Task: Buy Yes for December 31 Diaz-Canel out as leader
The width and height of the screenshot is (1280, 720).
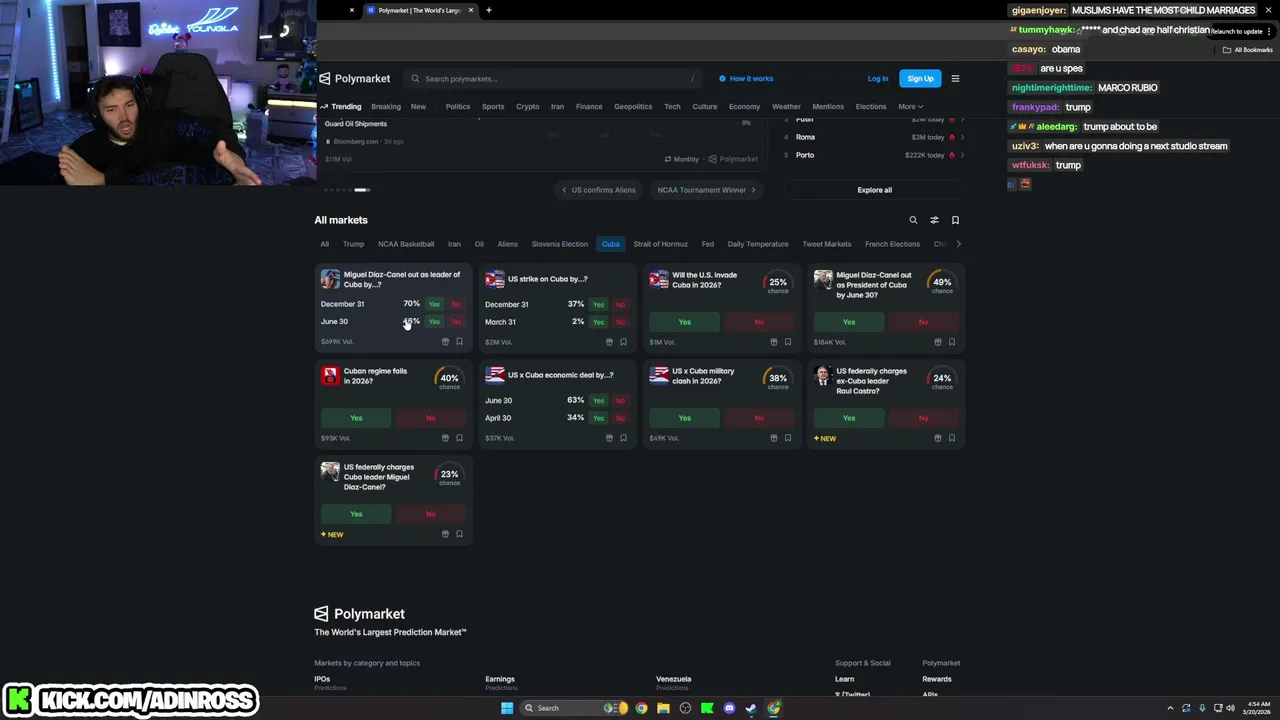Action: click(x=434, y=304)
